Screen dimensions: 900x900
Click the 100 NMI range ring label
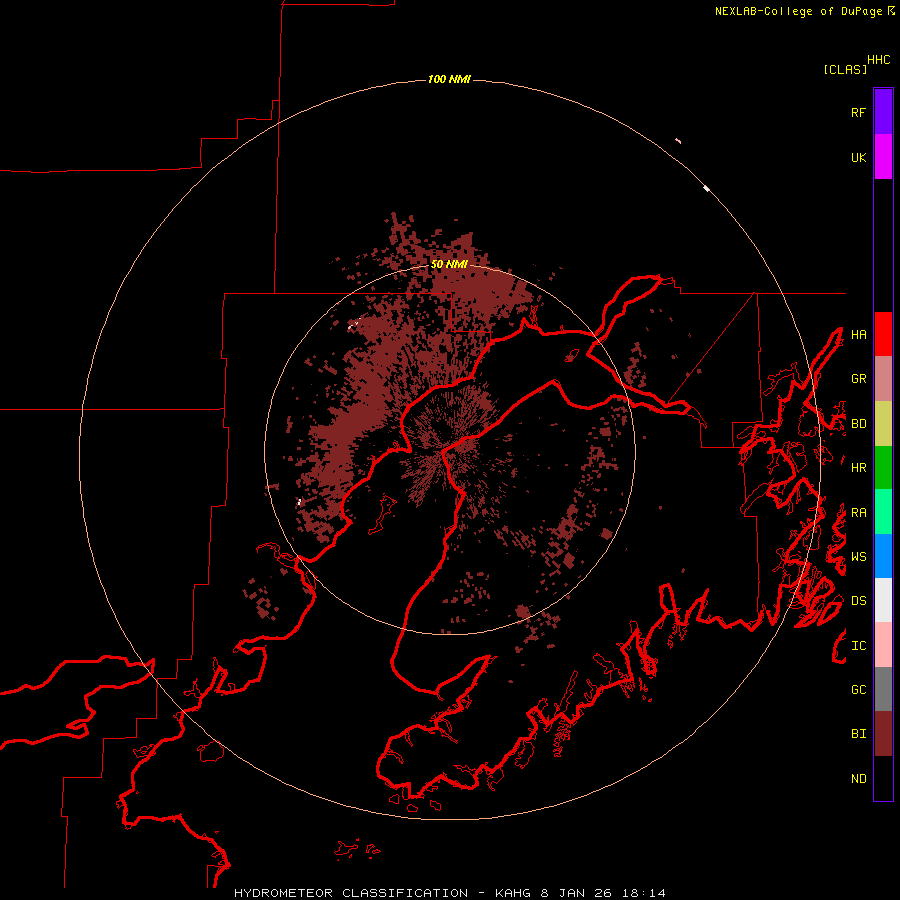(449, 79)
